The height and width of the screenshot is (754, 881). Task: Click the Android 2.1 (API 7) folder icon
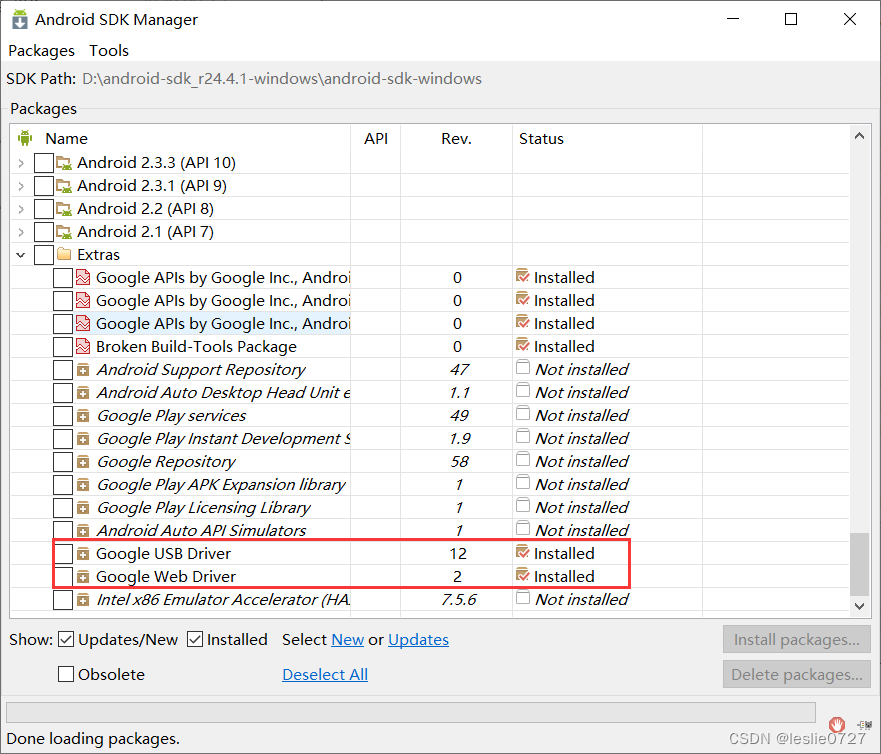click(64, 232)
